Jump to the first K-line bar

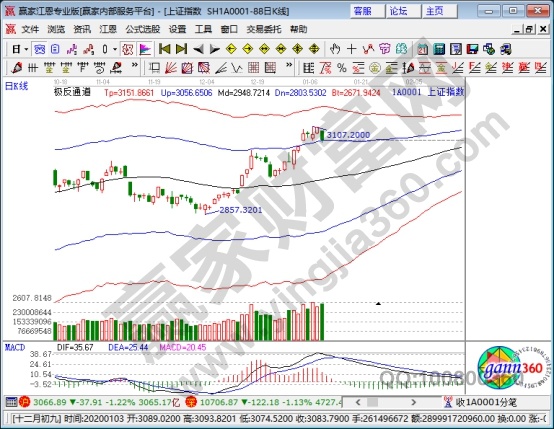tap(165, 49)
